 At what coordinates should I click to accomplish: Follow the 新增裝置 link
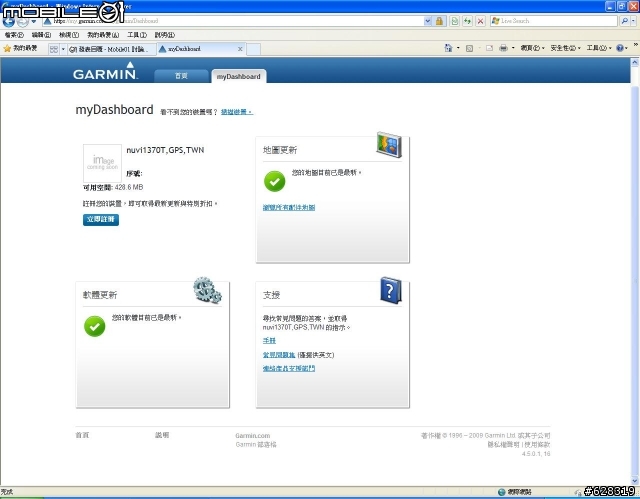pos(237,112)
